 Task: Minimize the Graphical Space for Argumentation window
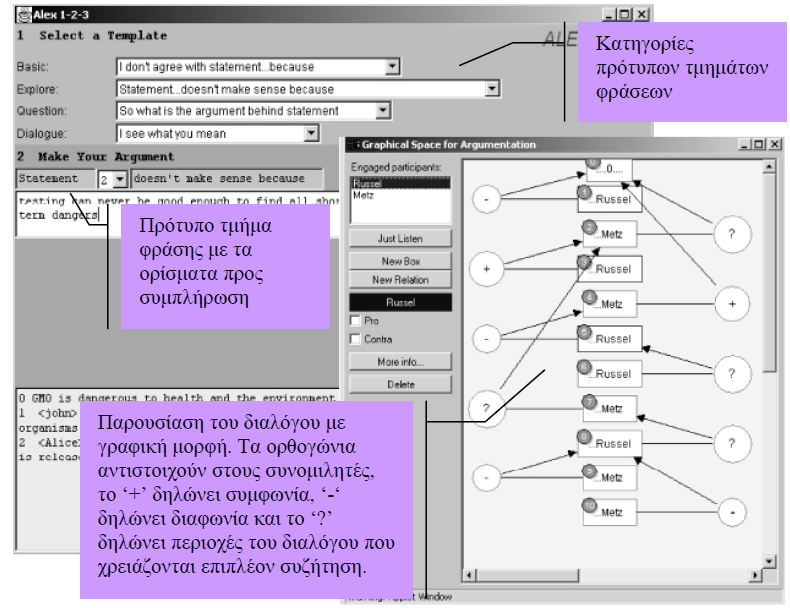[745, 145]
